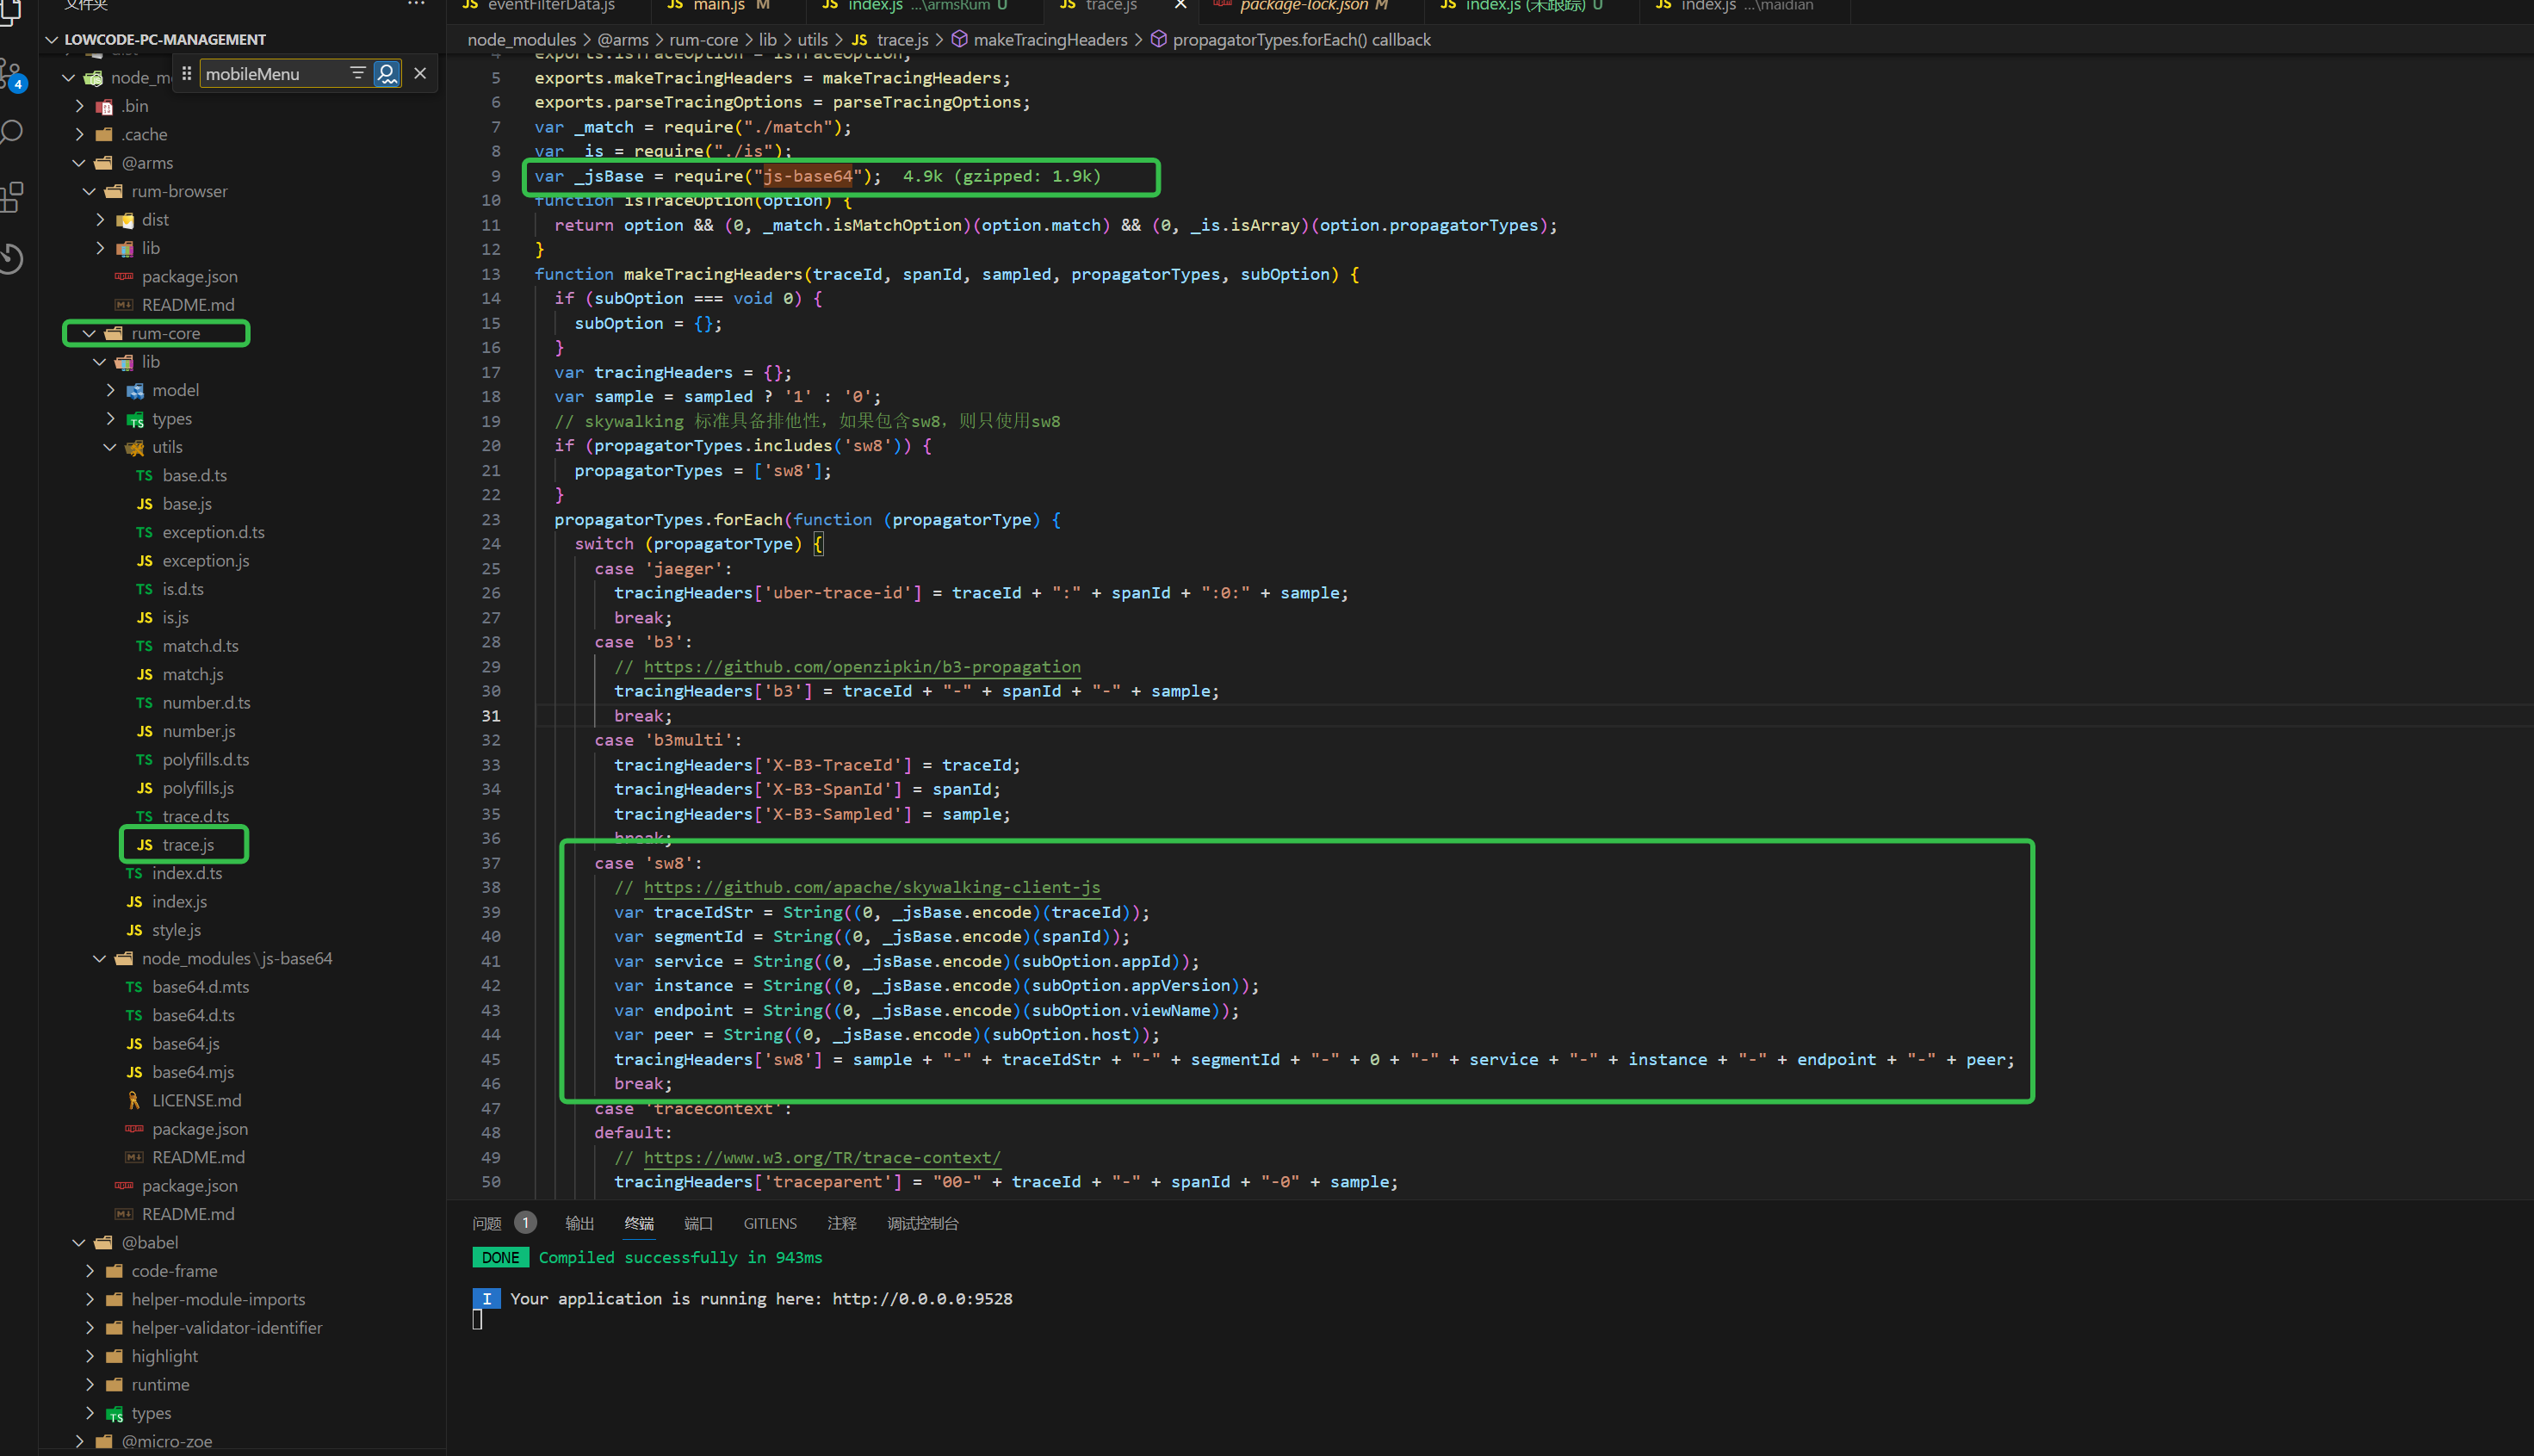The height and width of the screenshot is (1456, 2534).
Task: Open the Search magnifier in activity bar
Action: (12, 132)
